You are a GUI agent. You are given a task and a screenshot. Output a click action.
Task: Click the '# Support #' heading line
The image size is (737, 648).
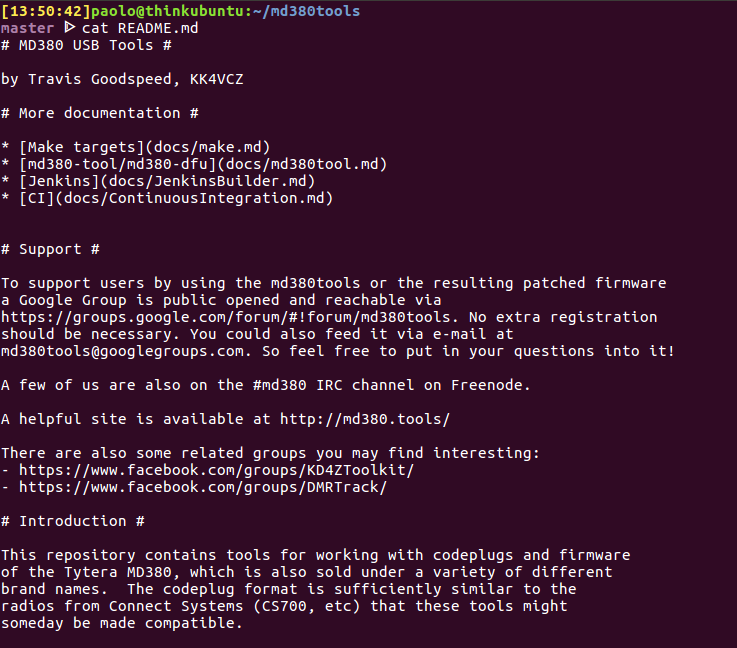click(50, 250)
